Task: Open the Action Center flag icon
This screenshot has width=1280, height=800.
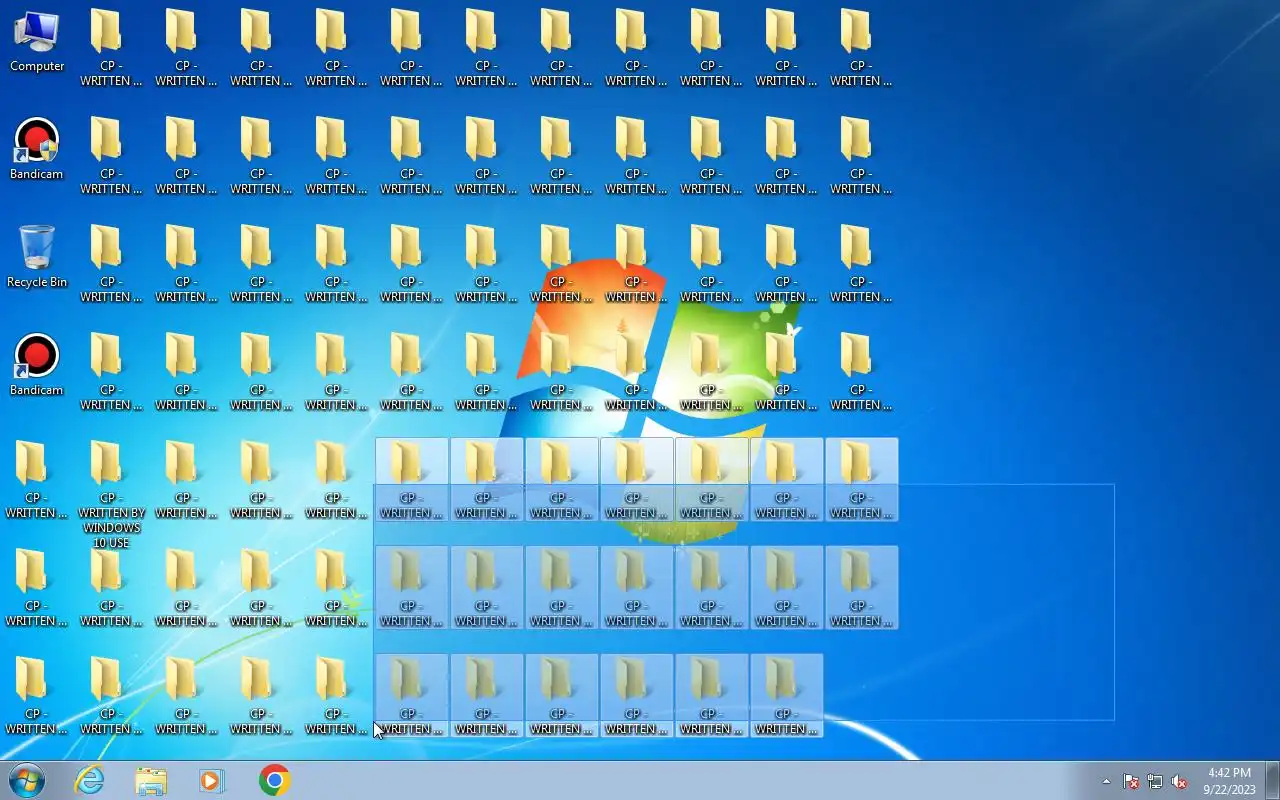Action: tap(1131, 781)
